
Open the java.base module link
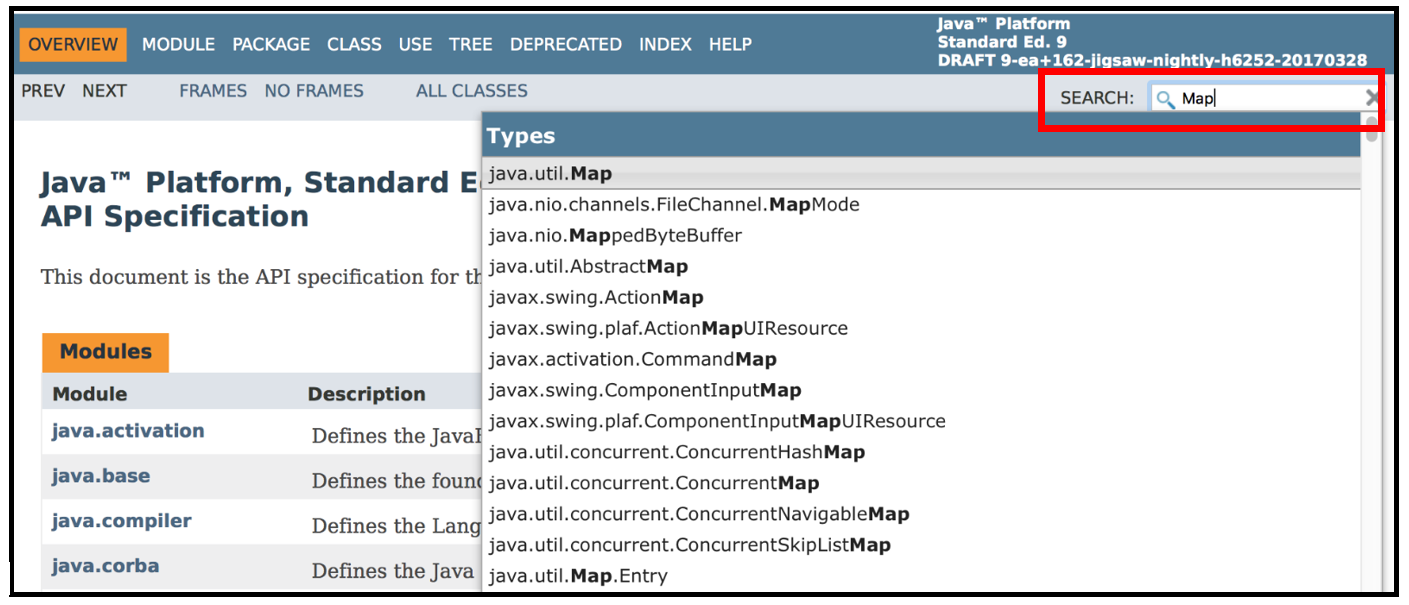[100, 476]
